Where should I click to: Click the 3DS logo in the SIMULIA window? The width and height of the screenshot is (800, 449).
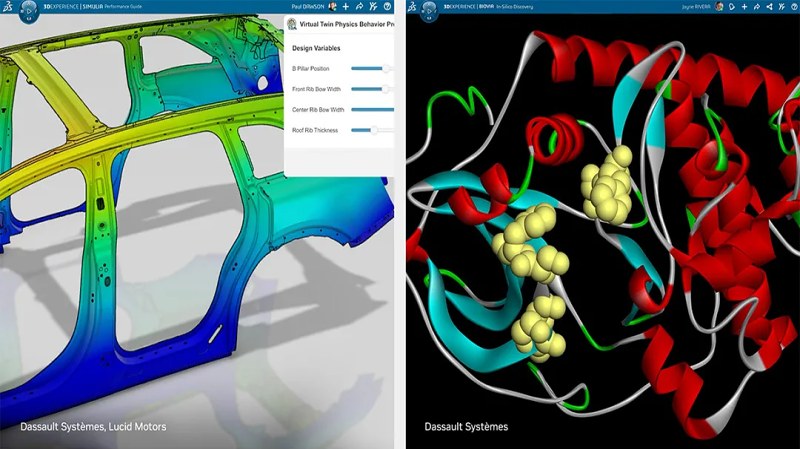click(x=7, y=7)
